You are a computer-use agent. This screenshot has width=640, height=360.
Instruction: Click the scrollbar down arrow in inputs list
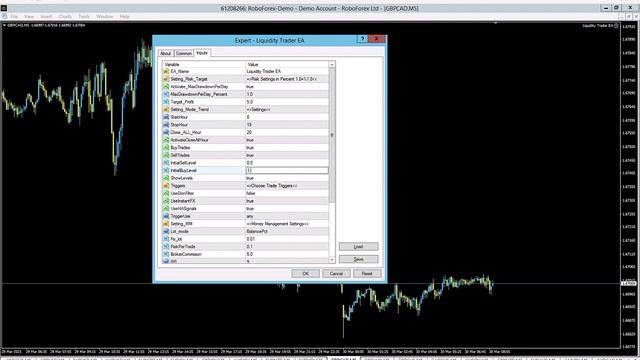point(332,260)
